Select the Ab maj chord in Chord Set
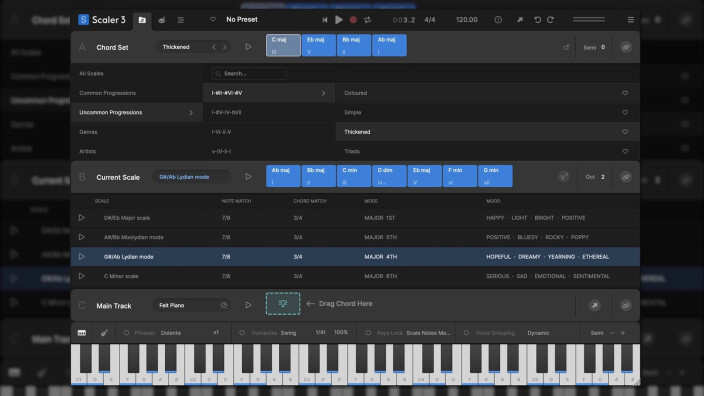Viewport: 704px width, 396px height. pos(389,45)
